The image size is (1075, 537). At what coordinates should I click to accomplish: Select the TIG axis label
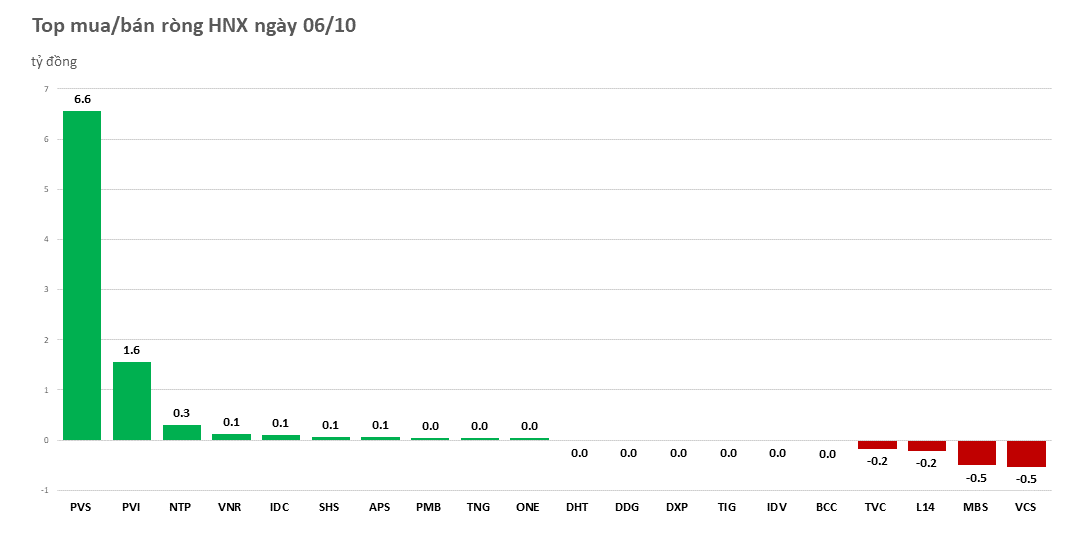coord(727,507)
